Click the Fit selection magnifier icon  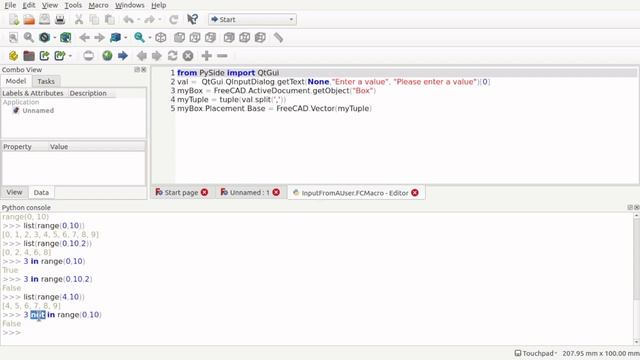[29, 38]
